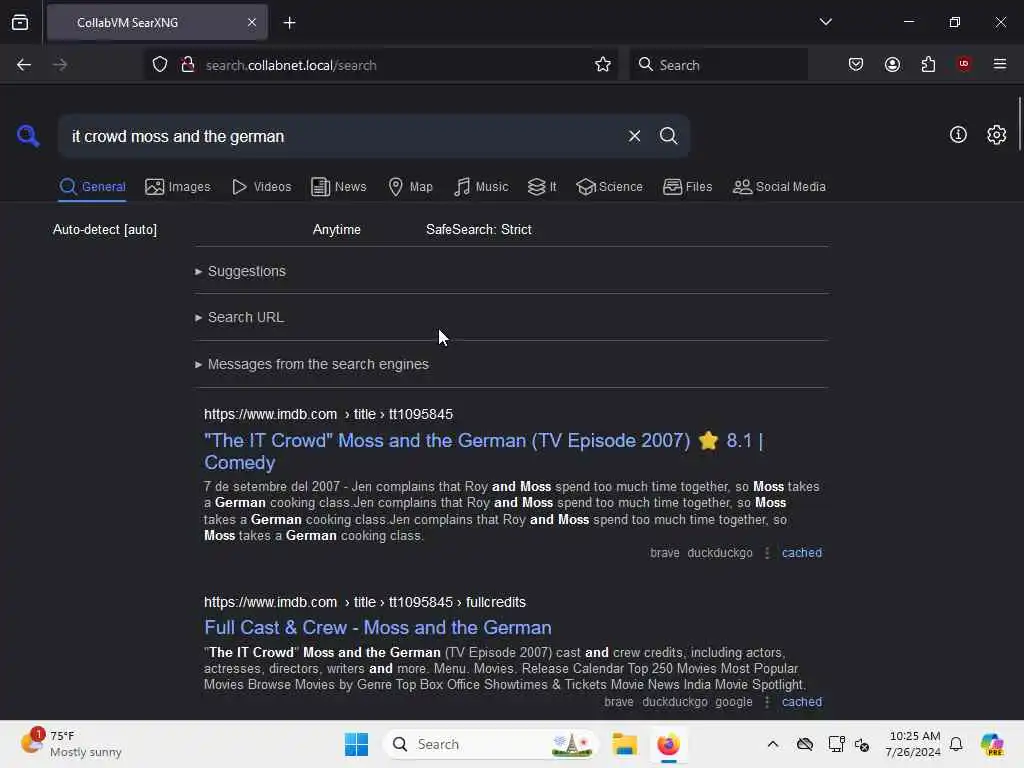1024x768 pixels.
Task: Switch to Images search tab
Action: coord(178,187)
